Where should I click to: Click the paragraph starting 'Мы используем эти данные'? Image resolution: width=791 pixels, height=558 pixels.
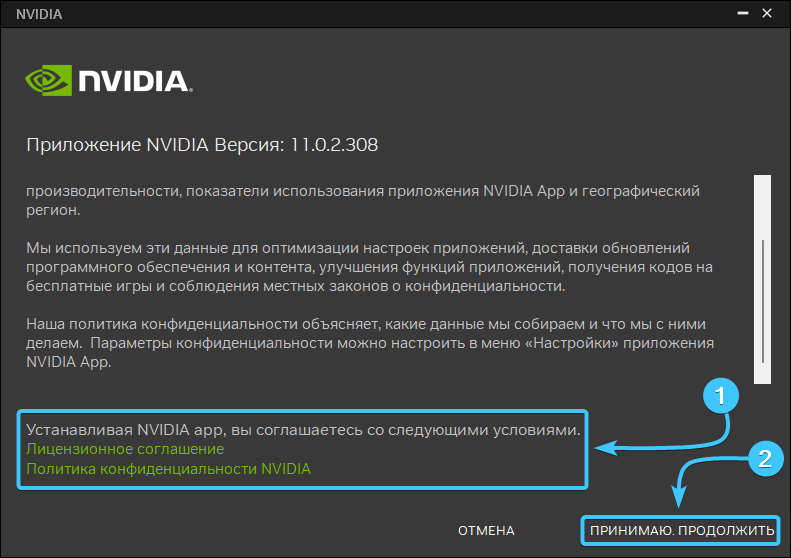369,267
